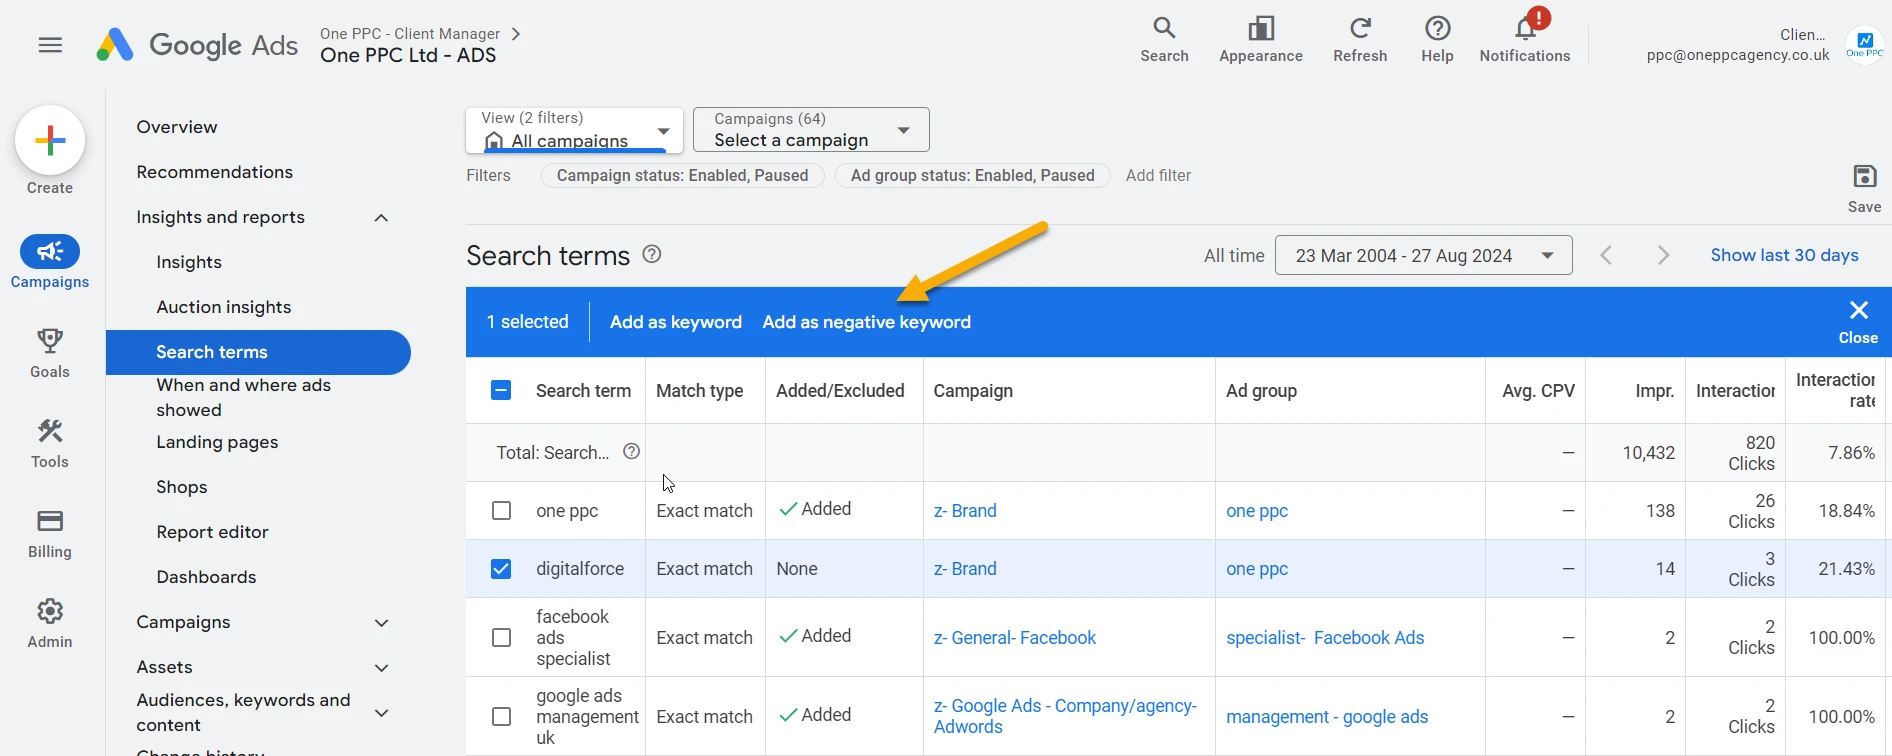Open Overview page
This screenshot has height=756, width=1892.
177,127
